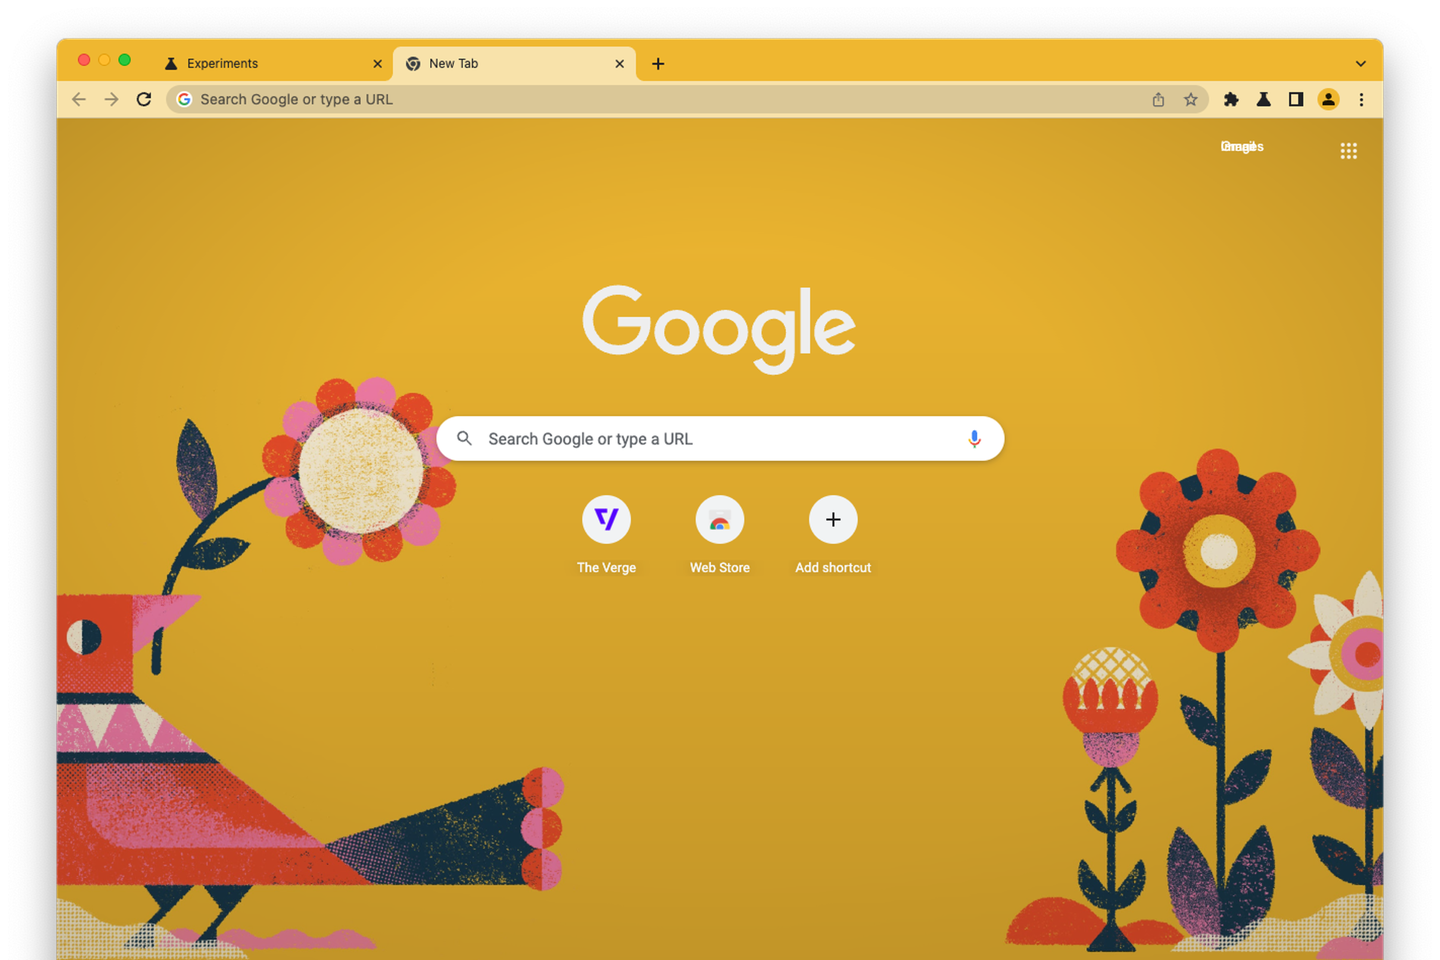Image resolution: width=1440 pixels, height=960 pixels.
Task: Bookmark this page with the star icon
Action: click(1191, 99)
